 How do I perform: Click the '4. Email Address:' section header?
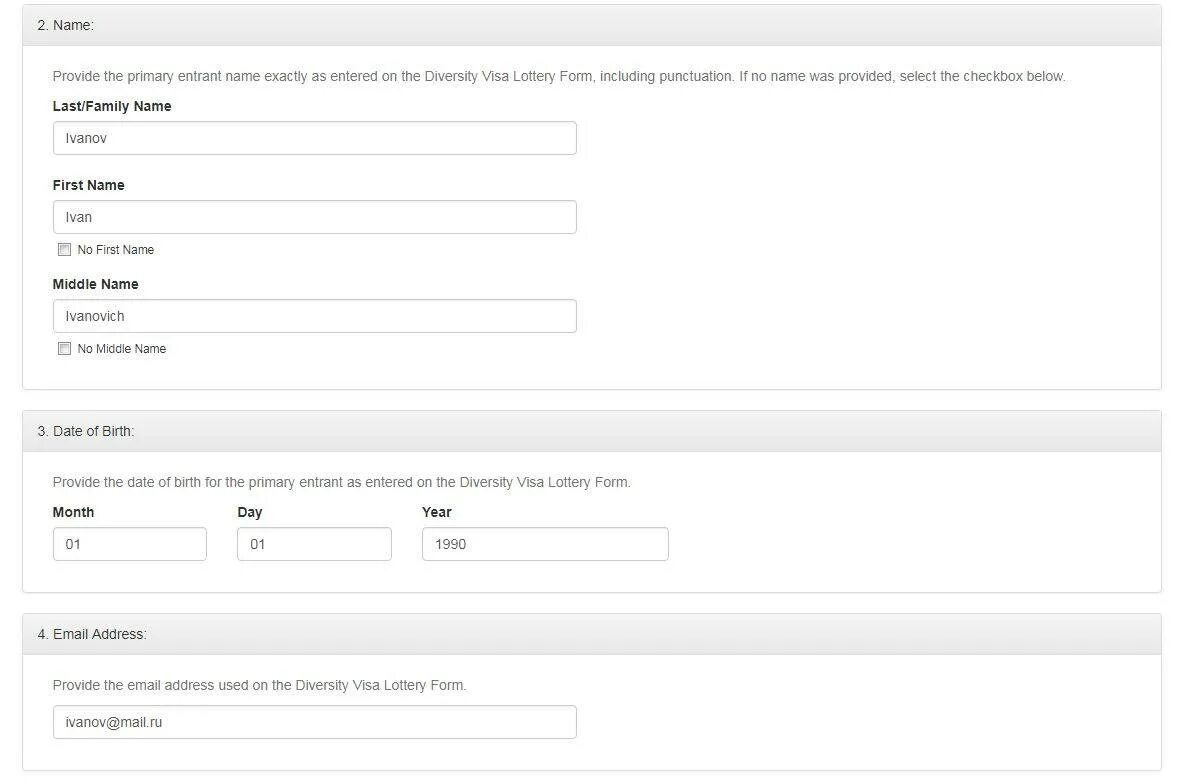(x=592, y=634)
